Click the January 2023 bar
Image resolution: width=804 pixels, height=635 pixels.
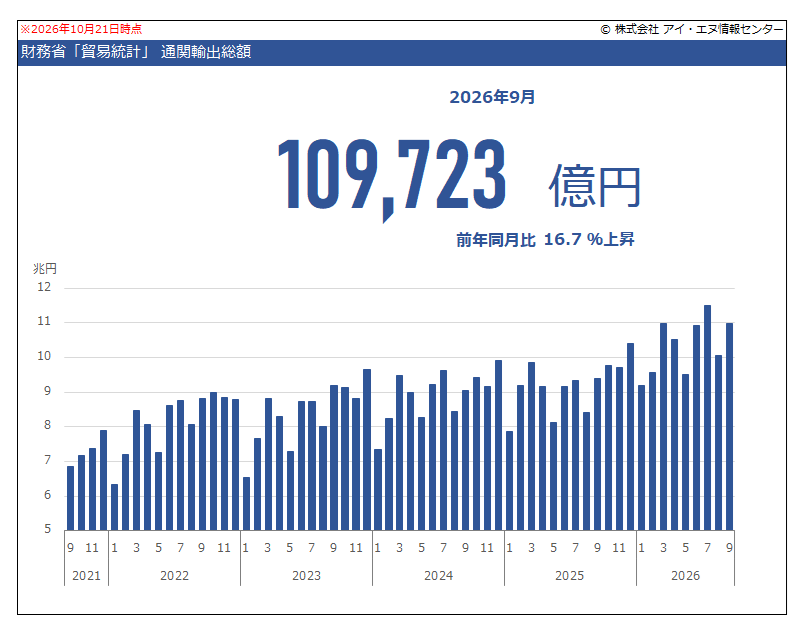pos(246,504)
